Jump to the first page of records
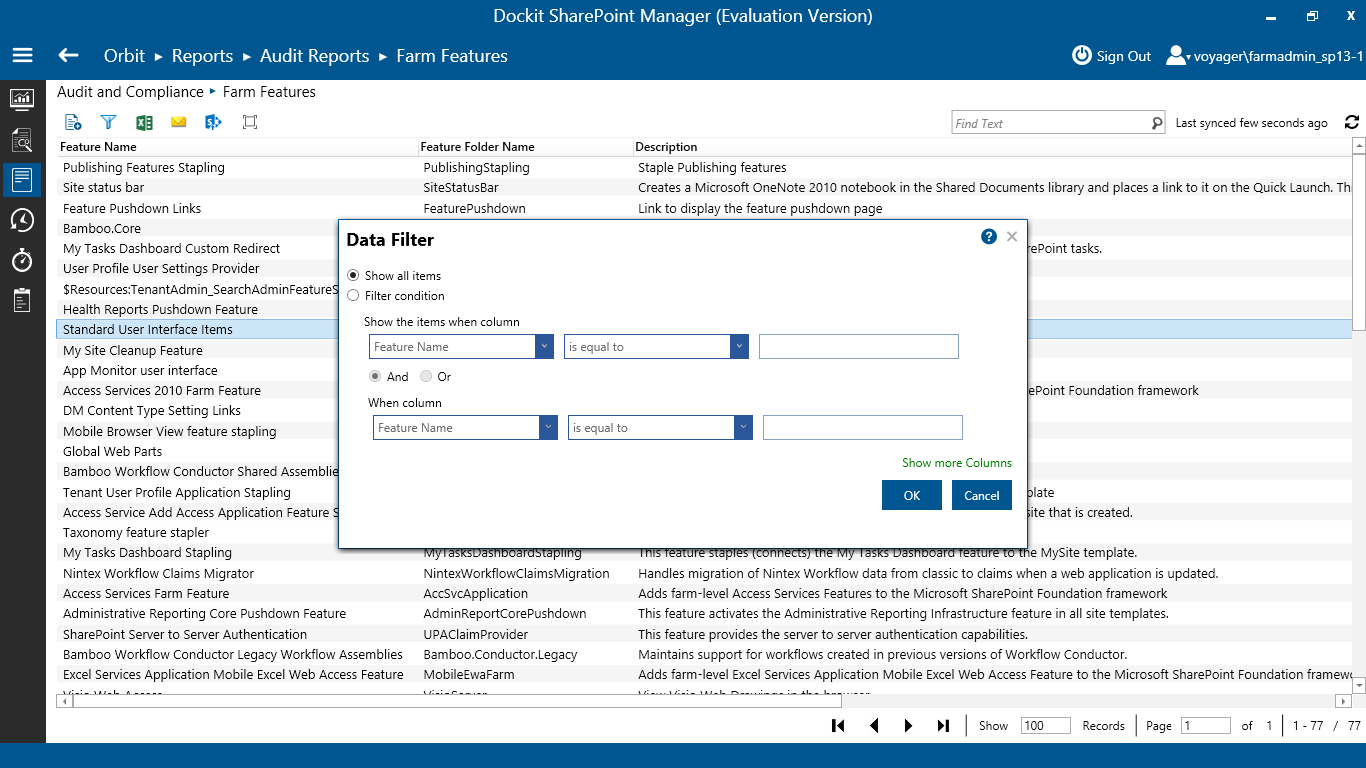The image size is (1366, 768). 838,726
